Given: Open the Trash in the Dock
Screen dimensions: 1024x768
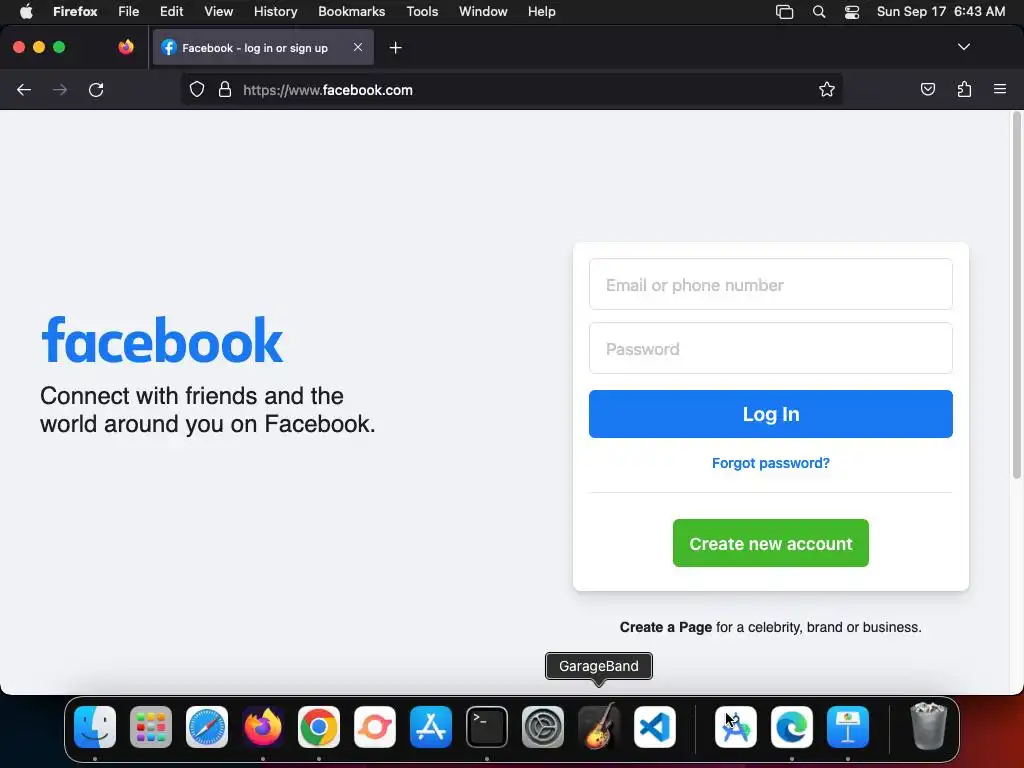Looking at the screenshot, I should click(929, 726).
